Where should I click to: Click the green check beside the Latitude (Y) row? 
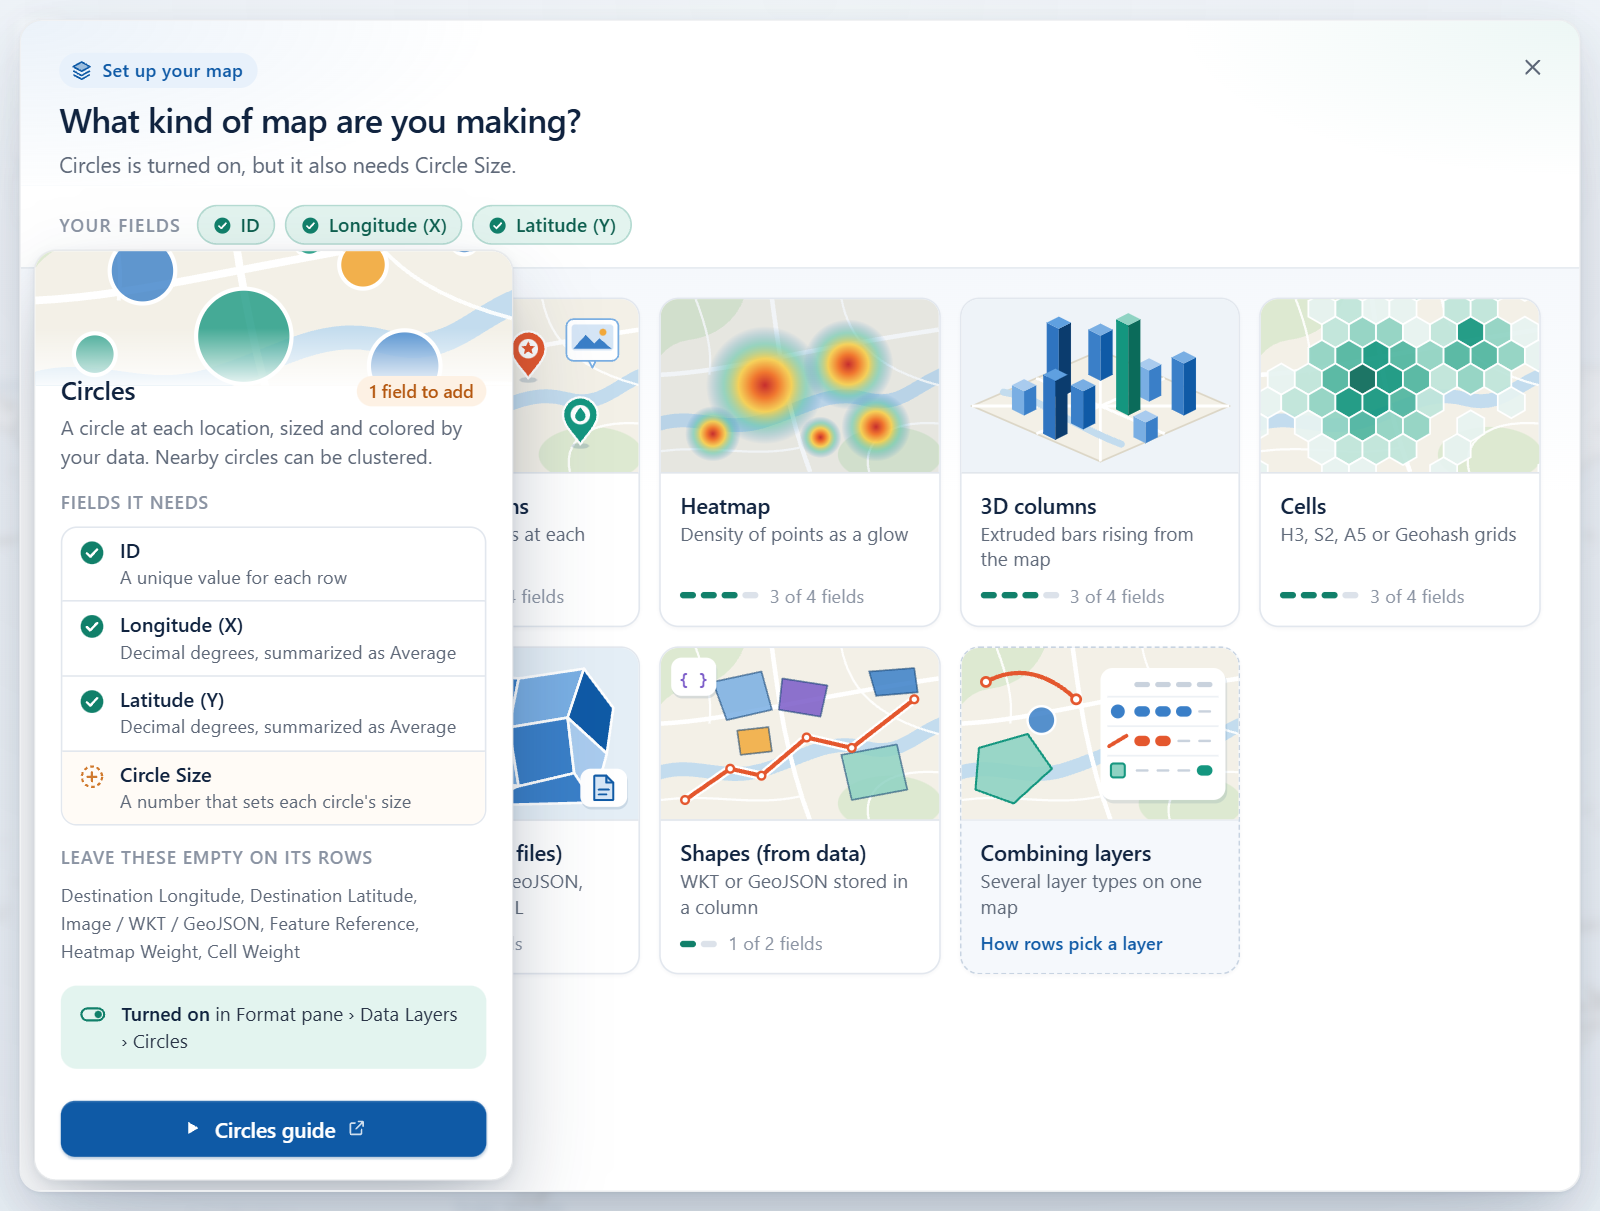pos(92,701)
